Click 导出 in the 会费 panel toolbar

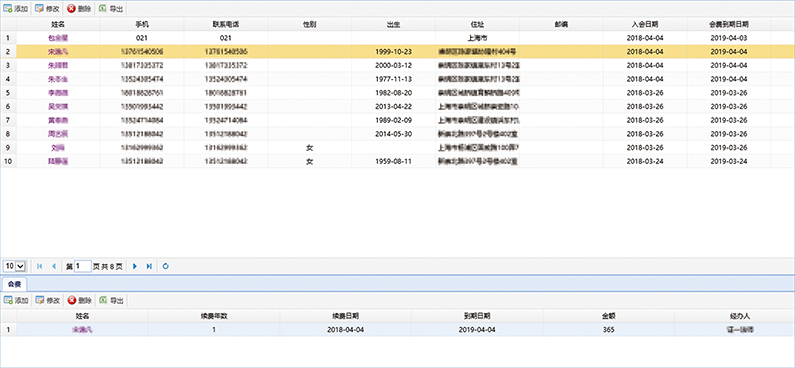pos(111,301)
